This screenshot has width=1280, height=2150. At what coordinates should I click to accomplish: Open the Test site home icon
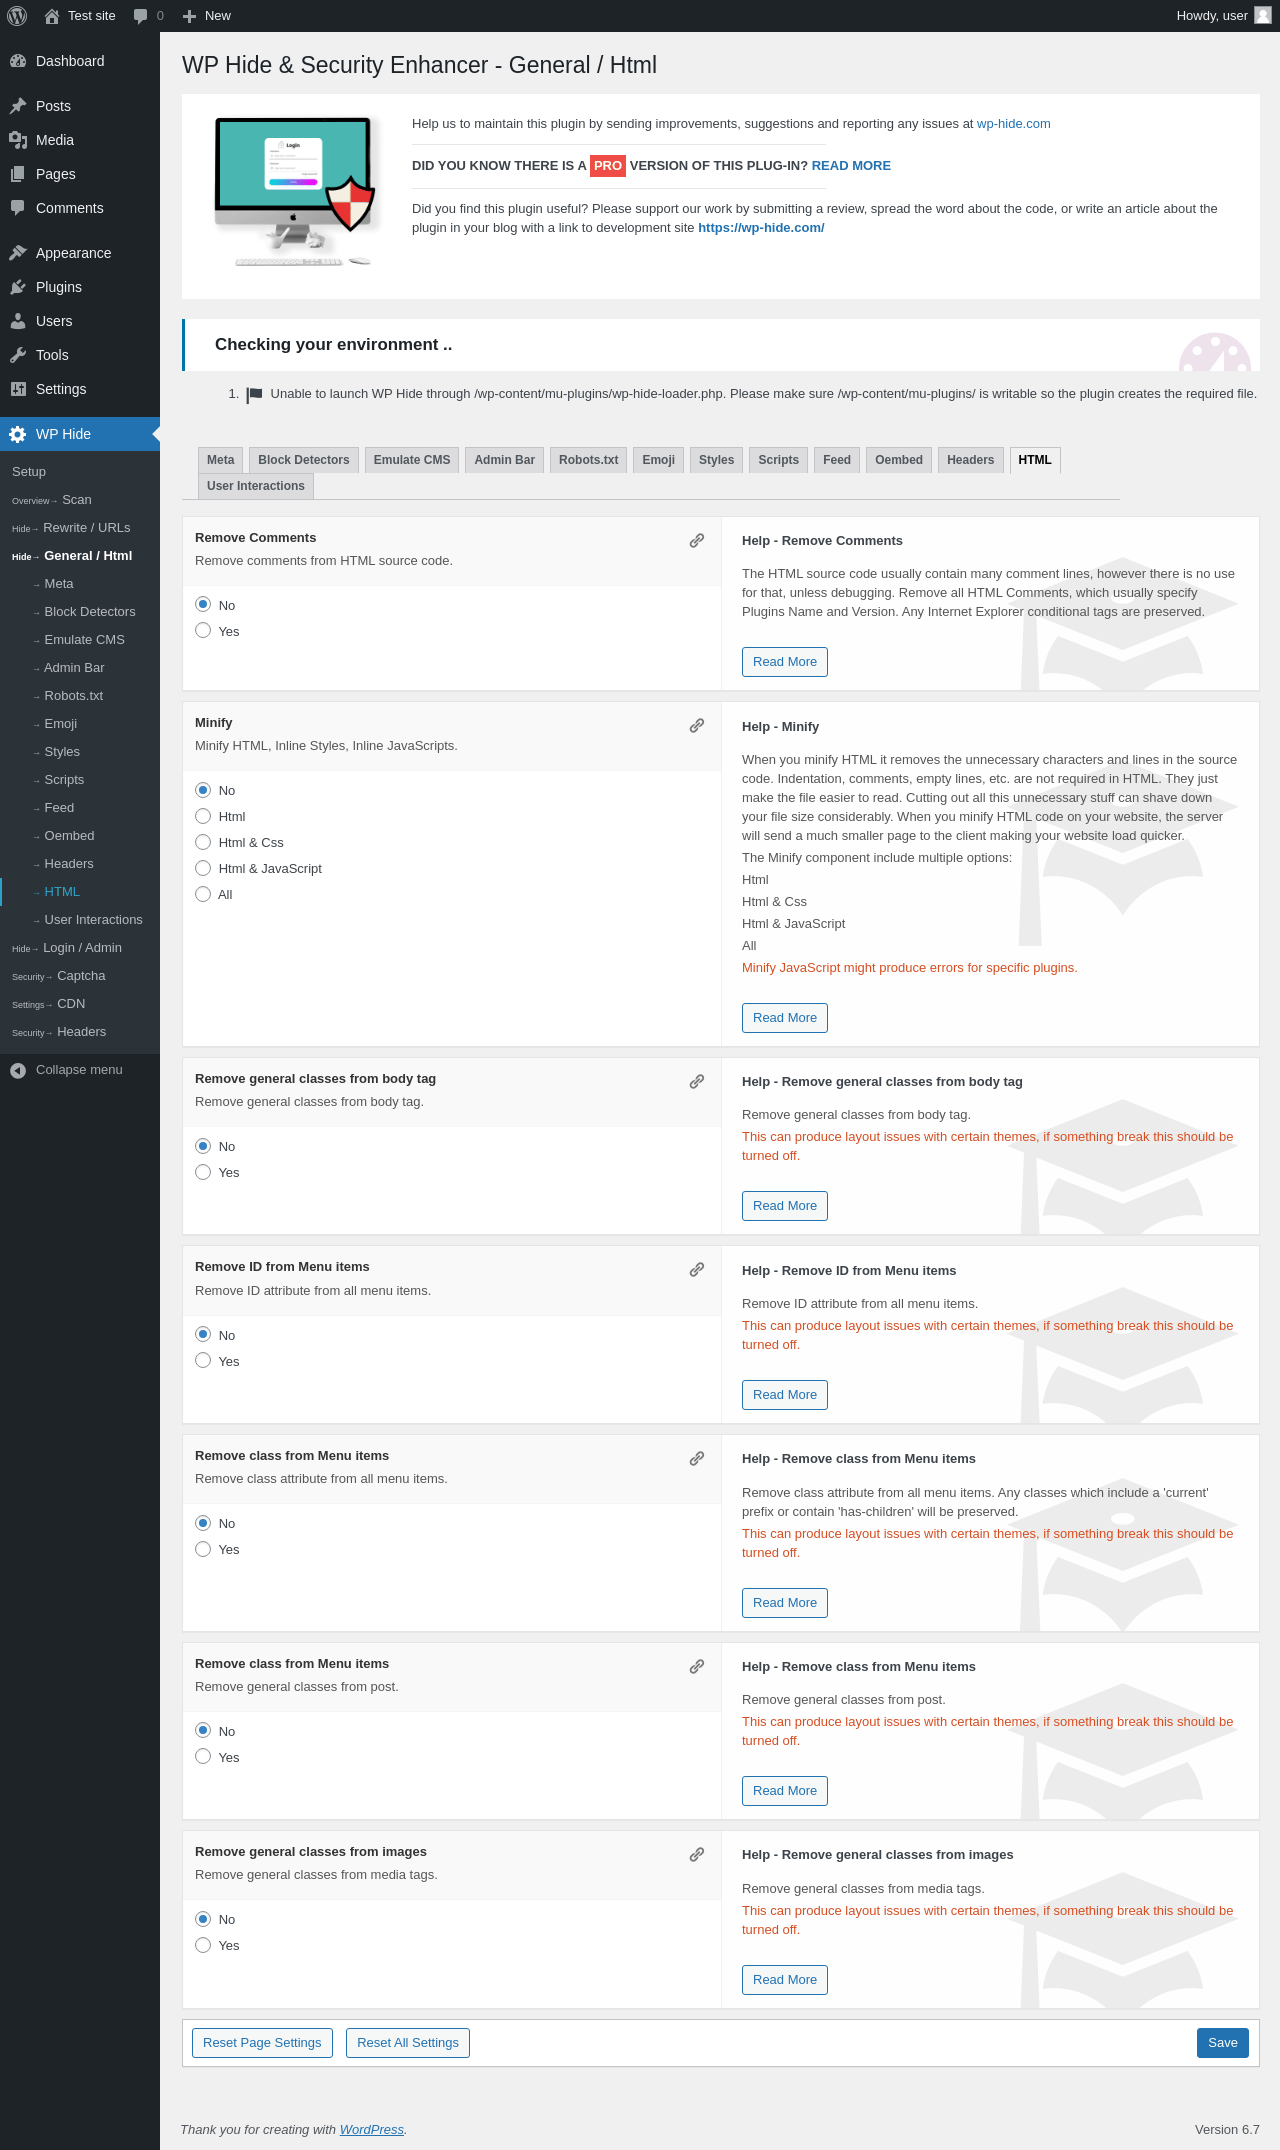tap(52, 16)
